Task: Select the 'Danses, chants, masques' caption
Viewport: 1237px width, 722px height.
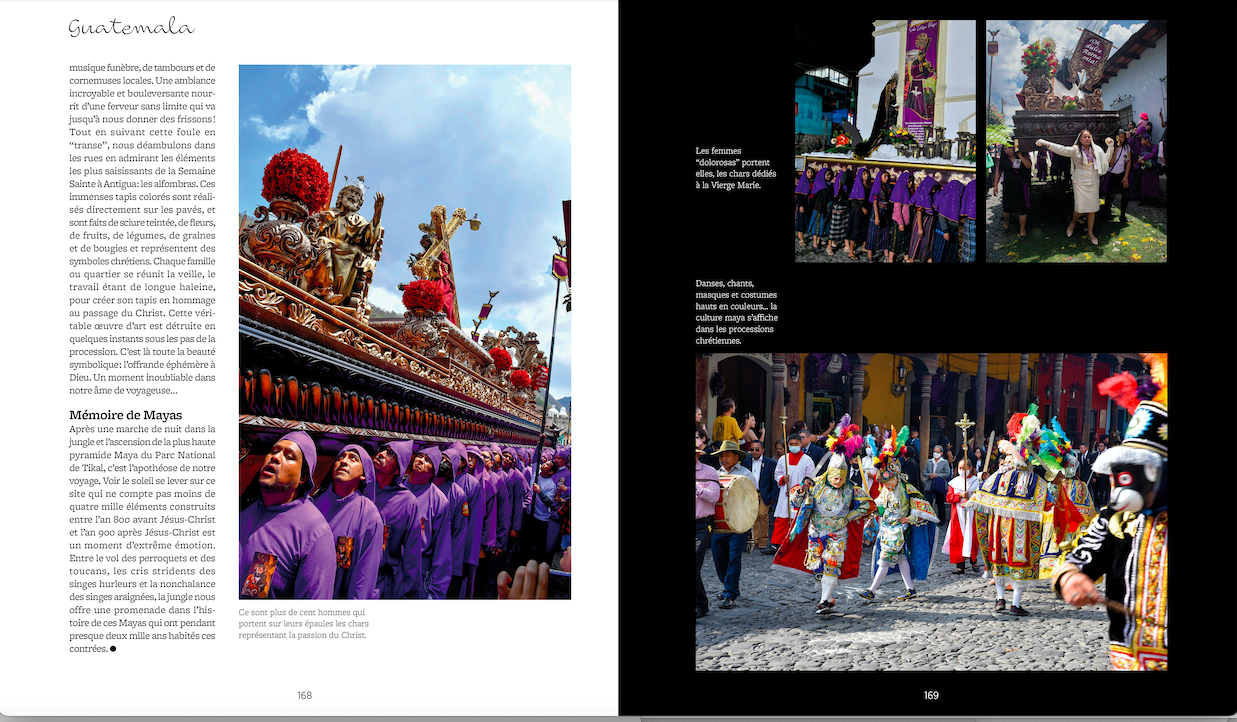Action: 736,312
